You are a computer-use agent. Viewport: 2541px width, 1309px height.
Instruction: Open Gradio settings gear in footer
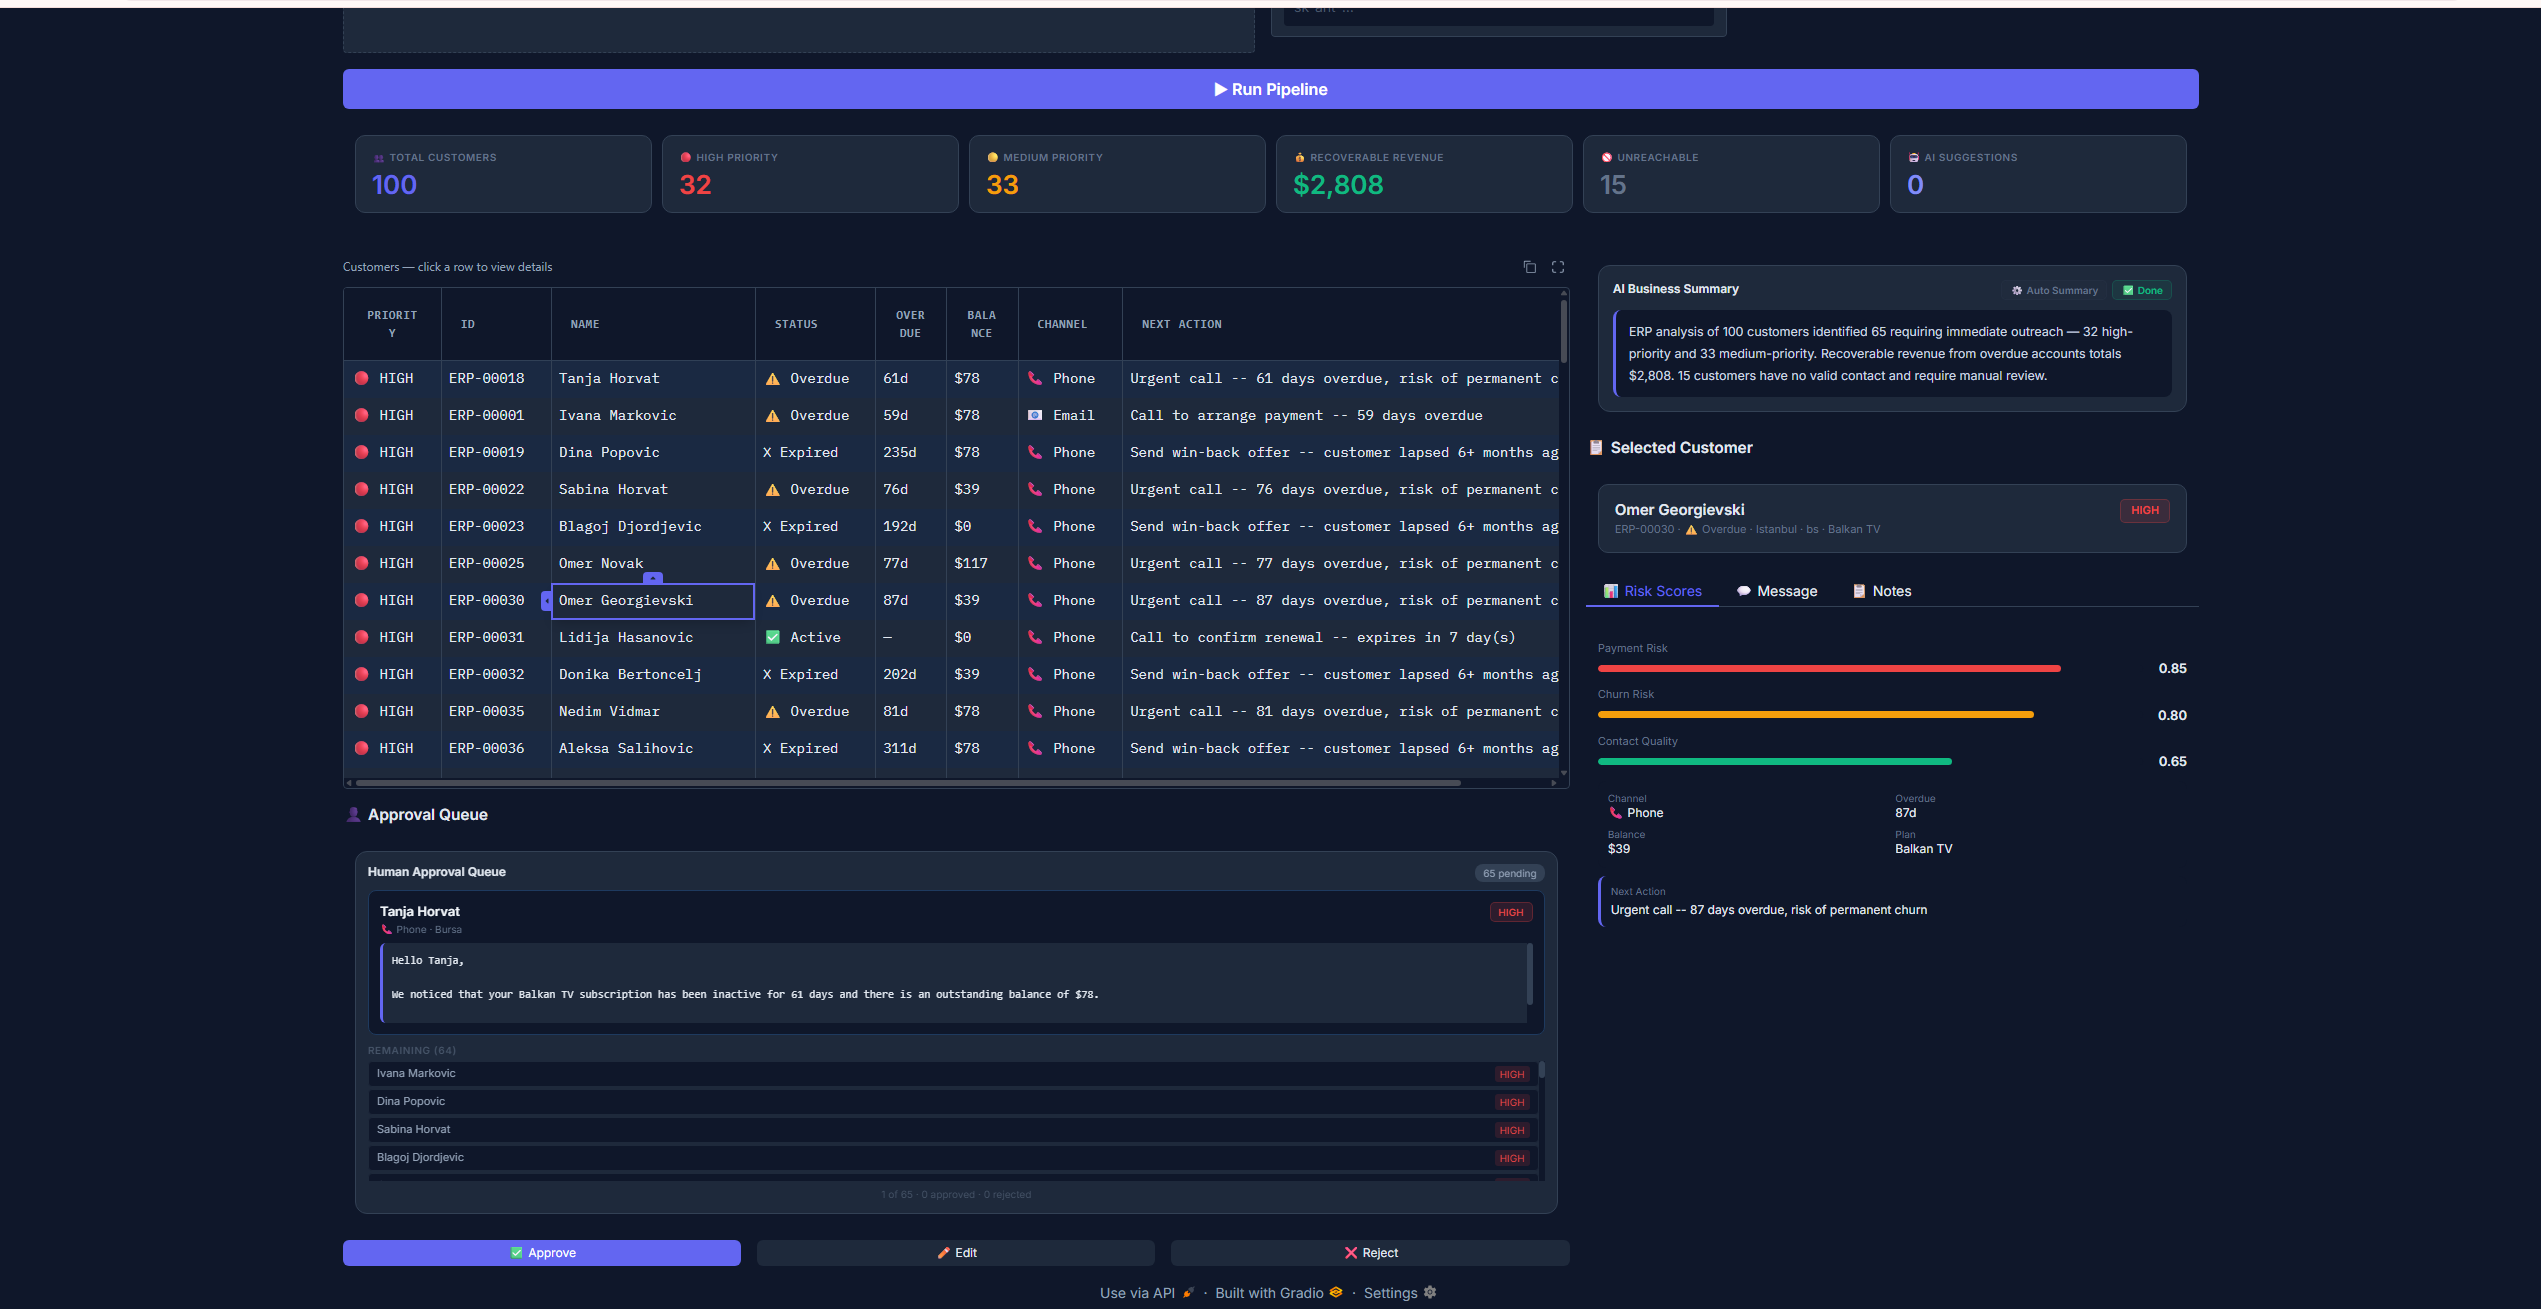coord(1430,1292)
